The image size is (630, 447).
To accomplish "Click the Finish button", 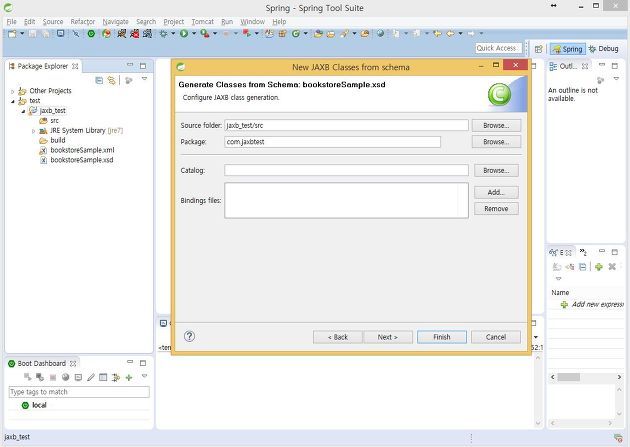I will (x=442, y=337).
